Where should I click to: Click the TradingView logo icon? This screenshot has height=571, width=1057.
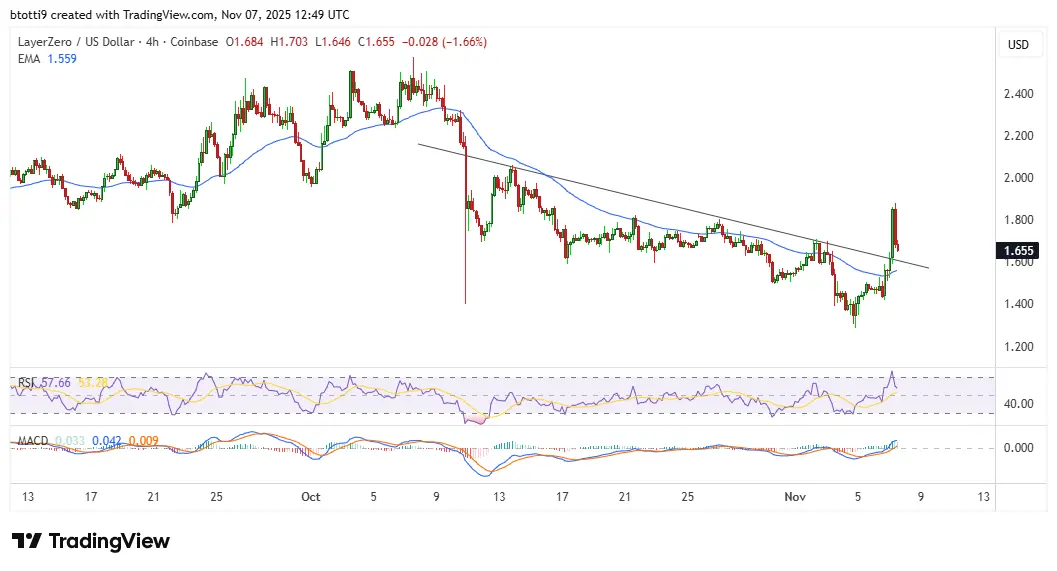pyautogui.click(x=27, y=541)
